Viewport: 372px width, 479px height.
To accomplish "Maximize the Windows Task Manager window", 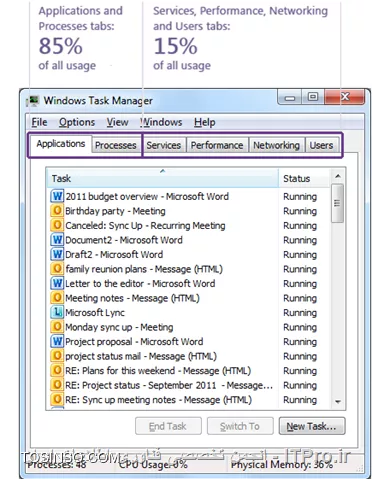I will click(313, 97).
